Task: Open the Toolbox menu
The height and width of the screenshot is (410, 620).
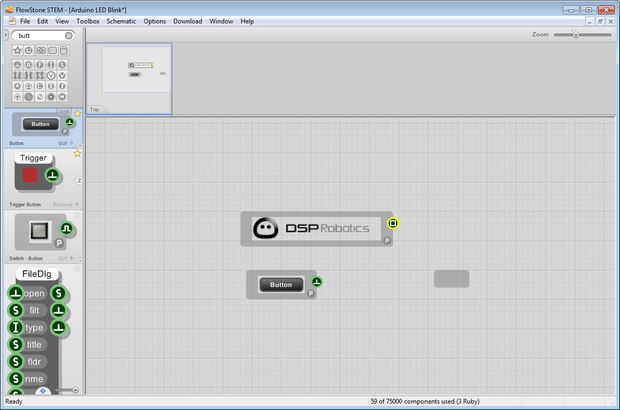Action: [x=88, y=21]
